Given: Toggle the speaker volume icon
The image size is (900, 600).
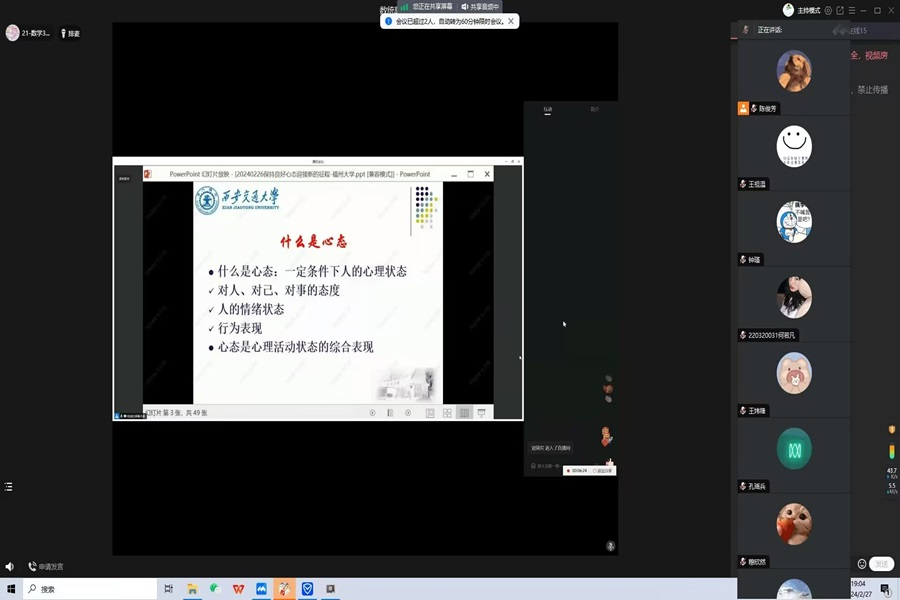Looking at the screenshot, I should coord(10,567).
